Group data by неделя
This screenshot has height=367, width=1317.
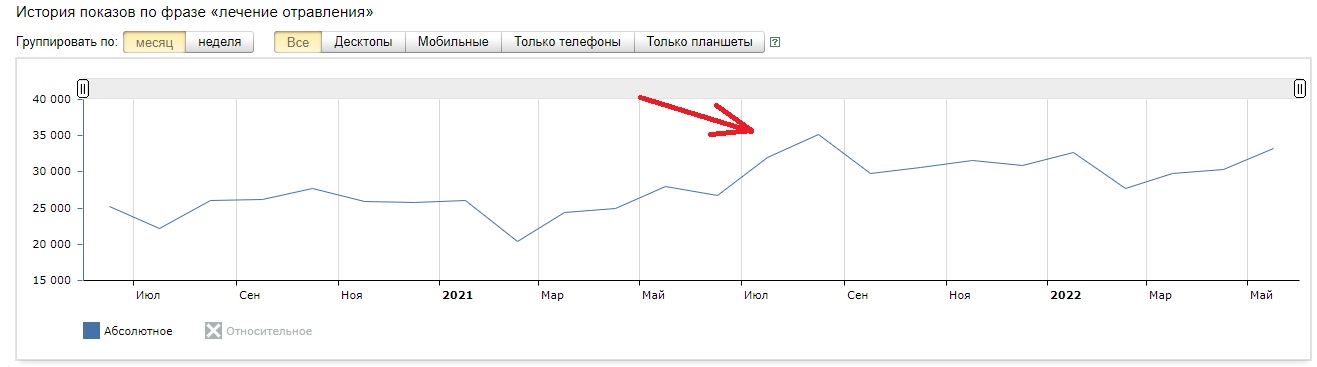click(x=219, y=42)
